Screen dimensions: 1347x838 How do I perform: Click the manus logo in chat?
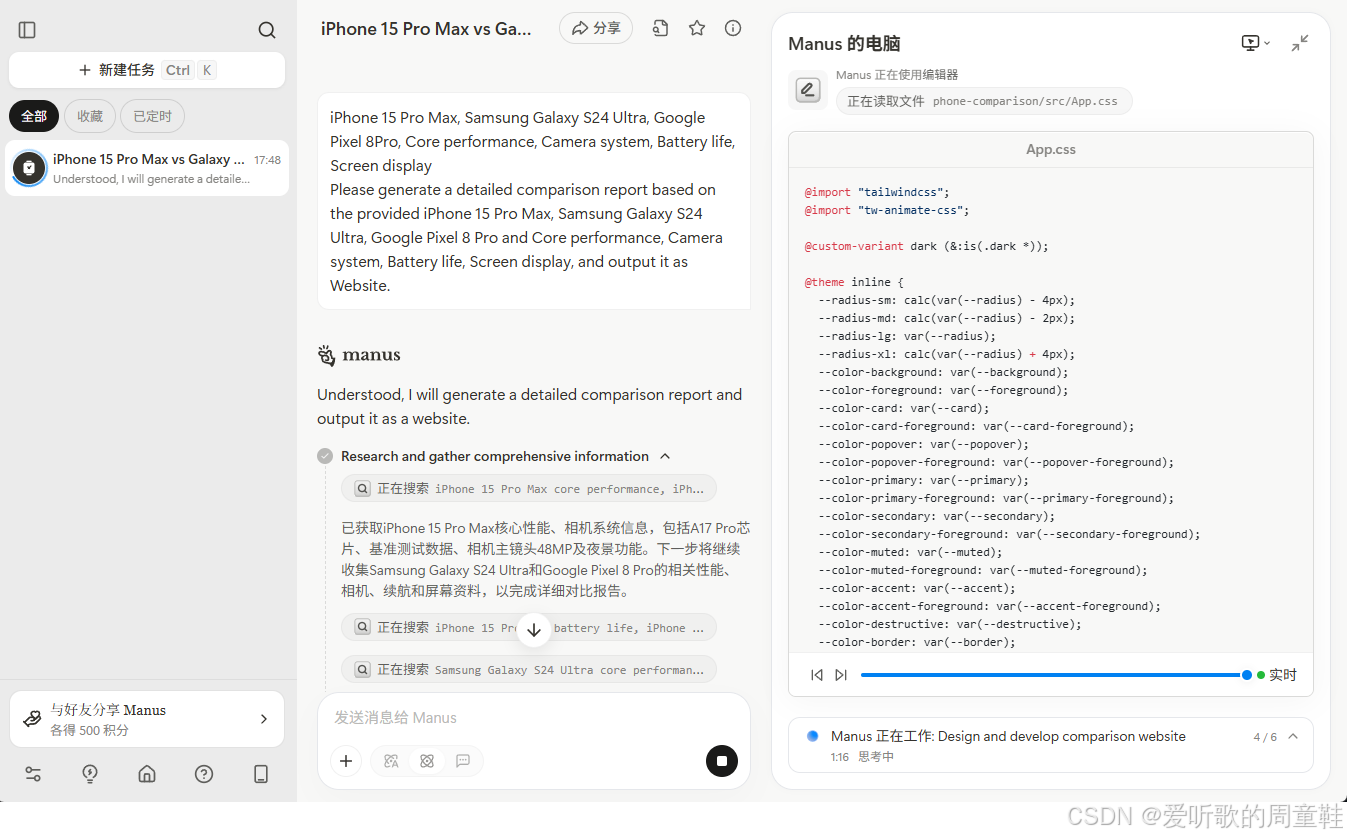click(359, 355)
